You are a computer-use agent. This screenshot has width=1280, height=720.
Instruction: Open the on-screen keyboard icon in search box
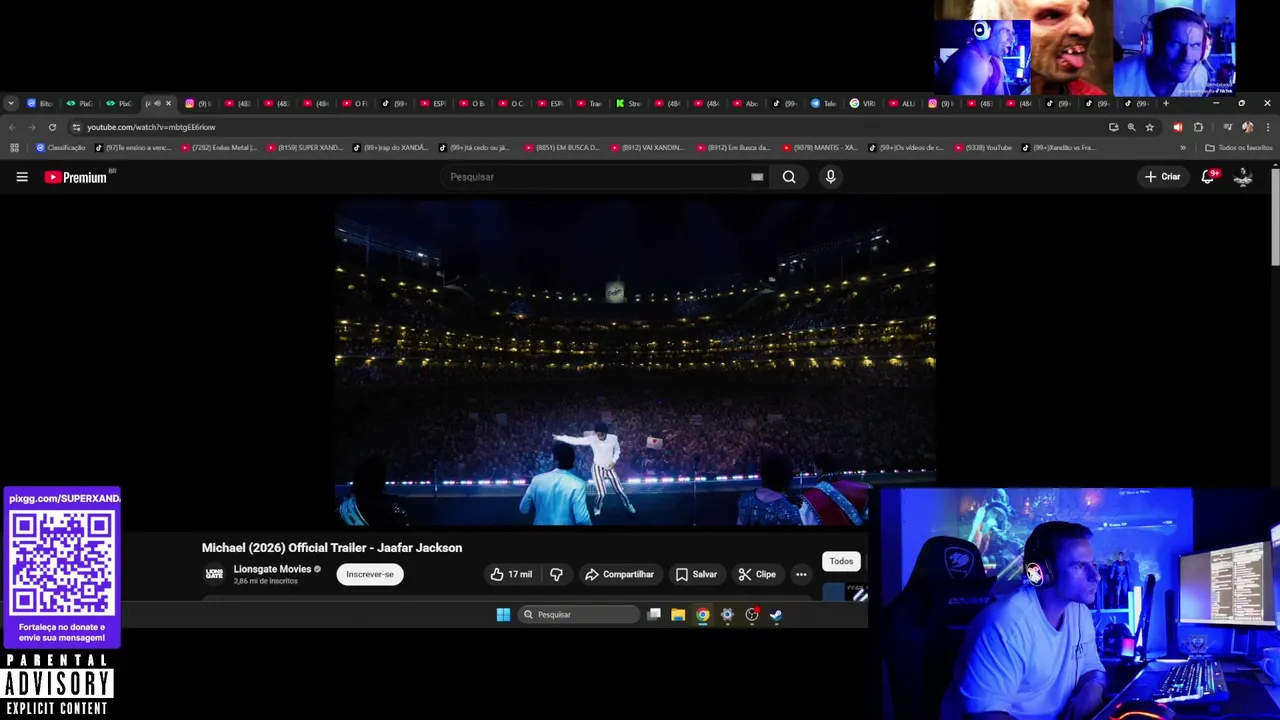[x=757, y=177]
